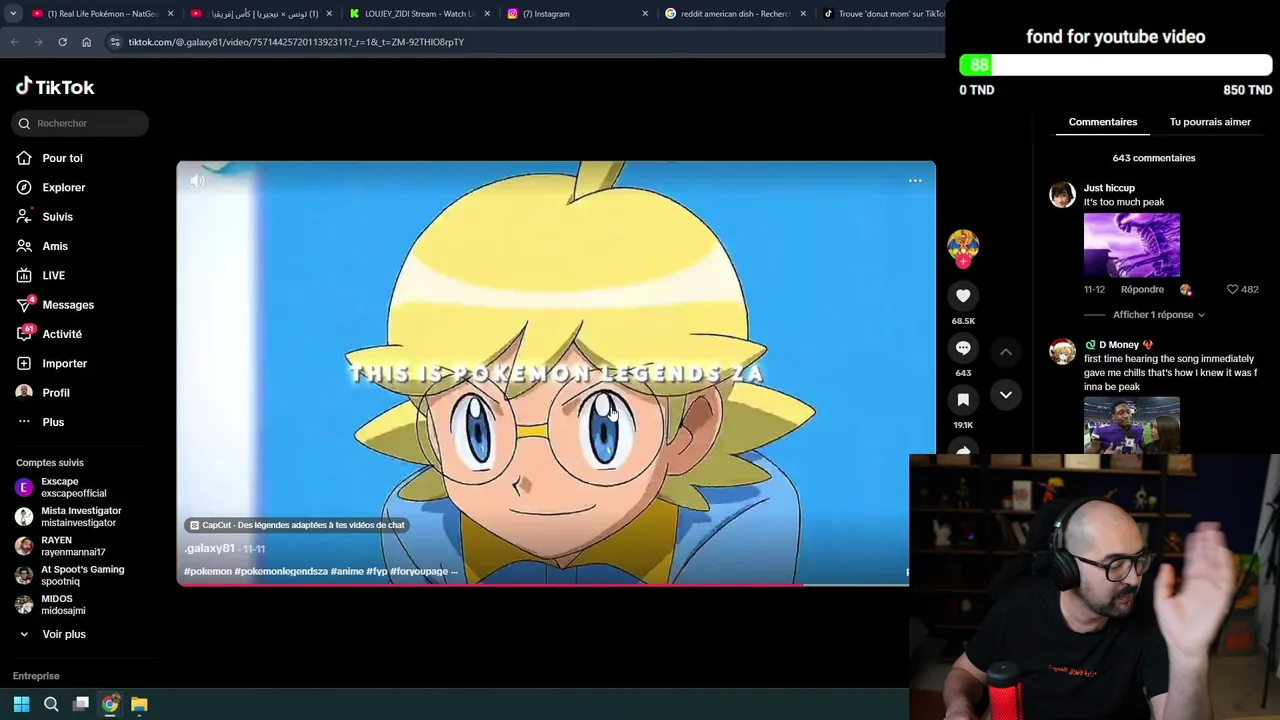The image size is (1280, 720).
Task: Mute the video with speaker icon
Action: [x=197, y=180]
